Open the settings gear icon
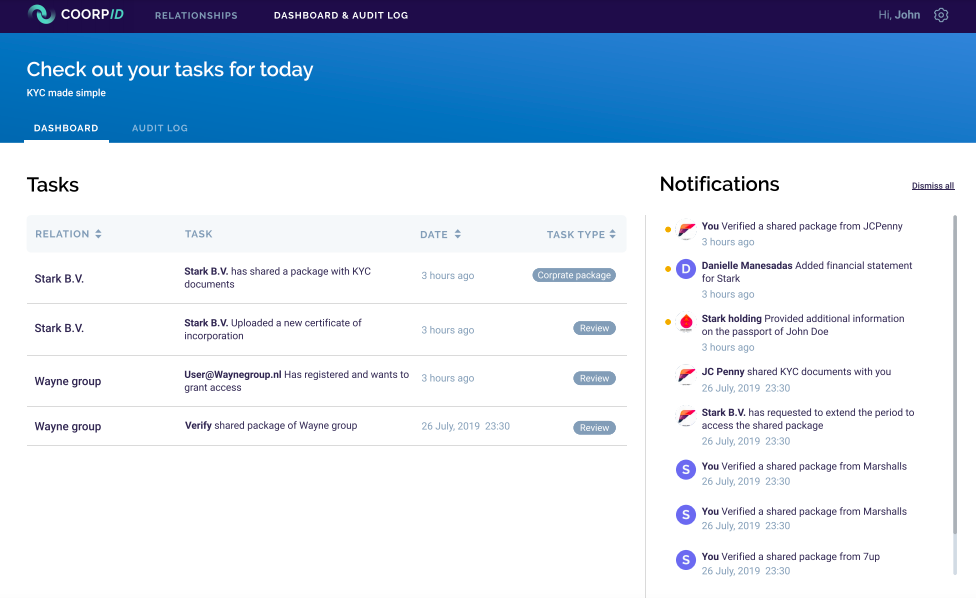 pos(941,15)
